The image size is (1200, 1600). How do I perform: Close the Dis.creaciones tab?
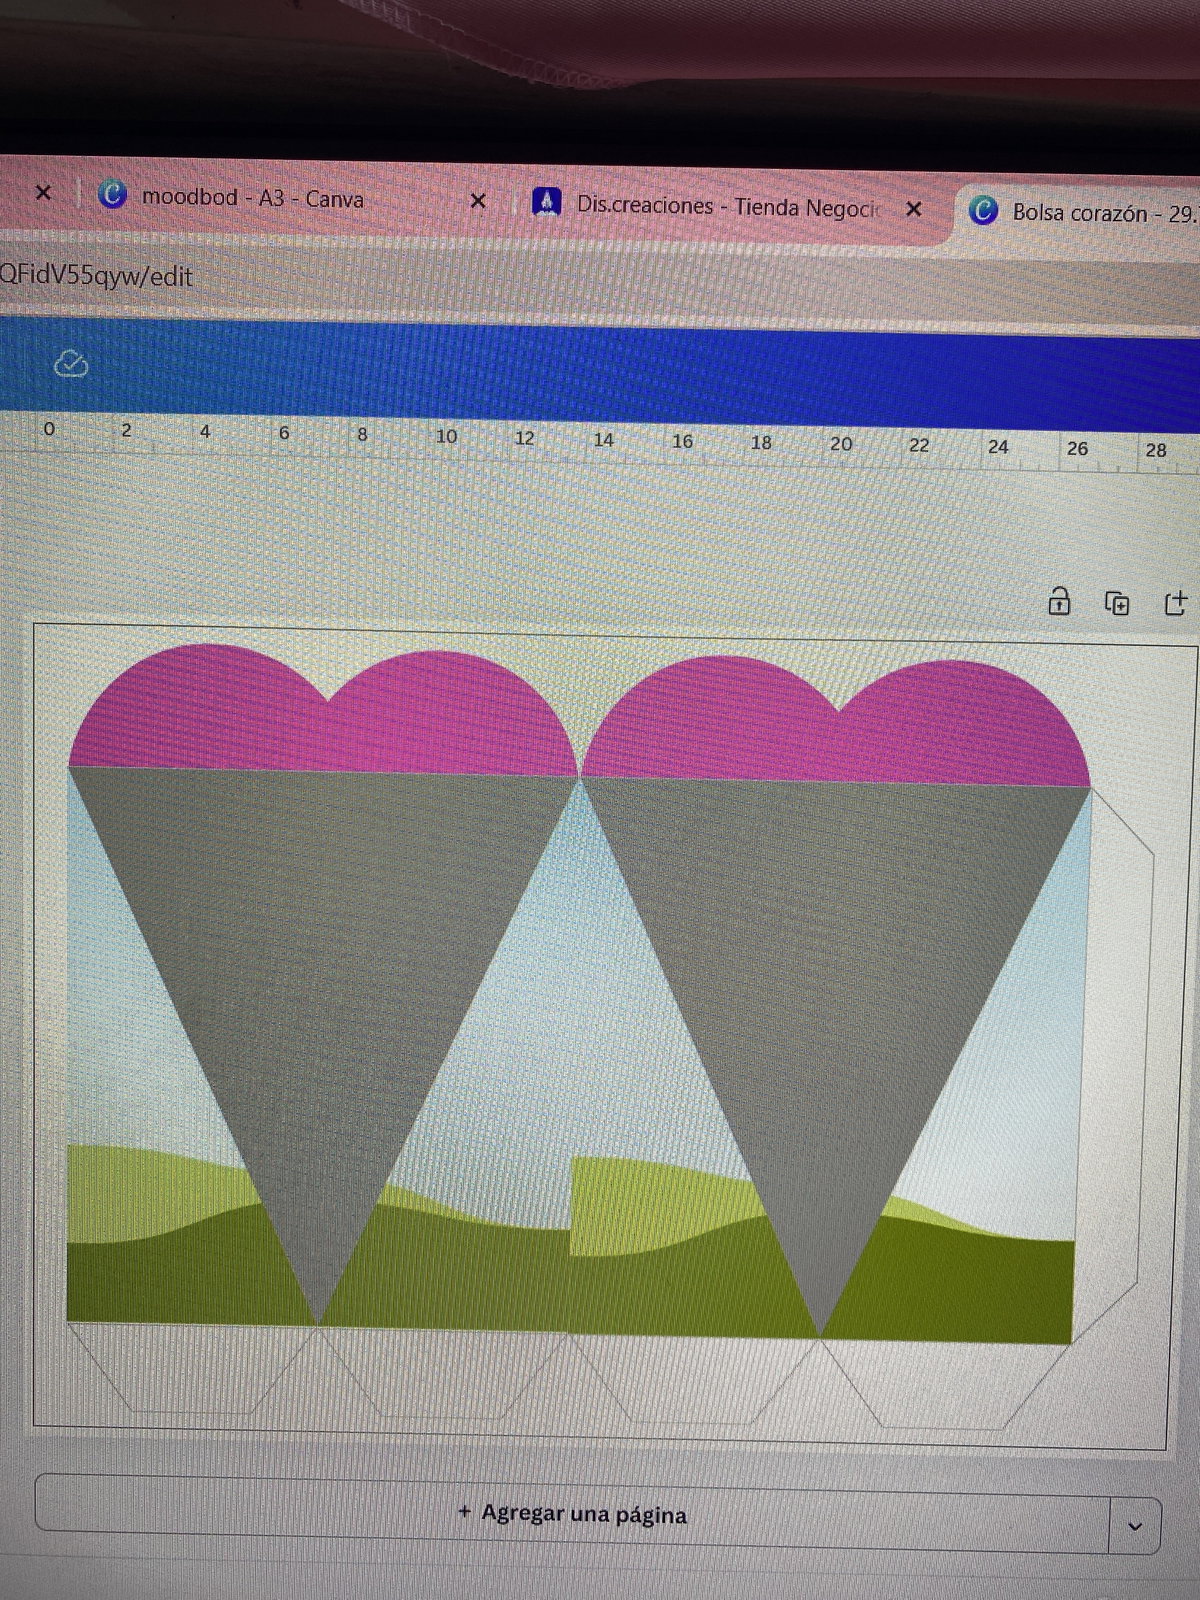913,209
